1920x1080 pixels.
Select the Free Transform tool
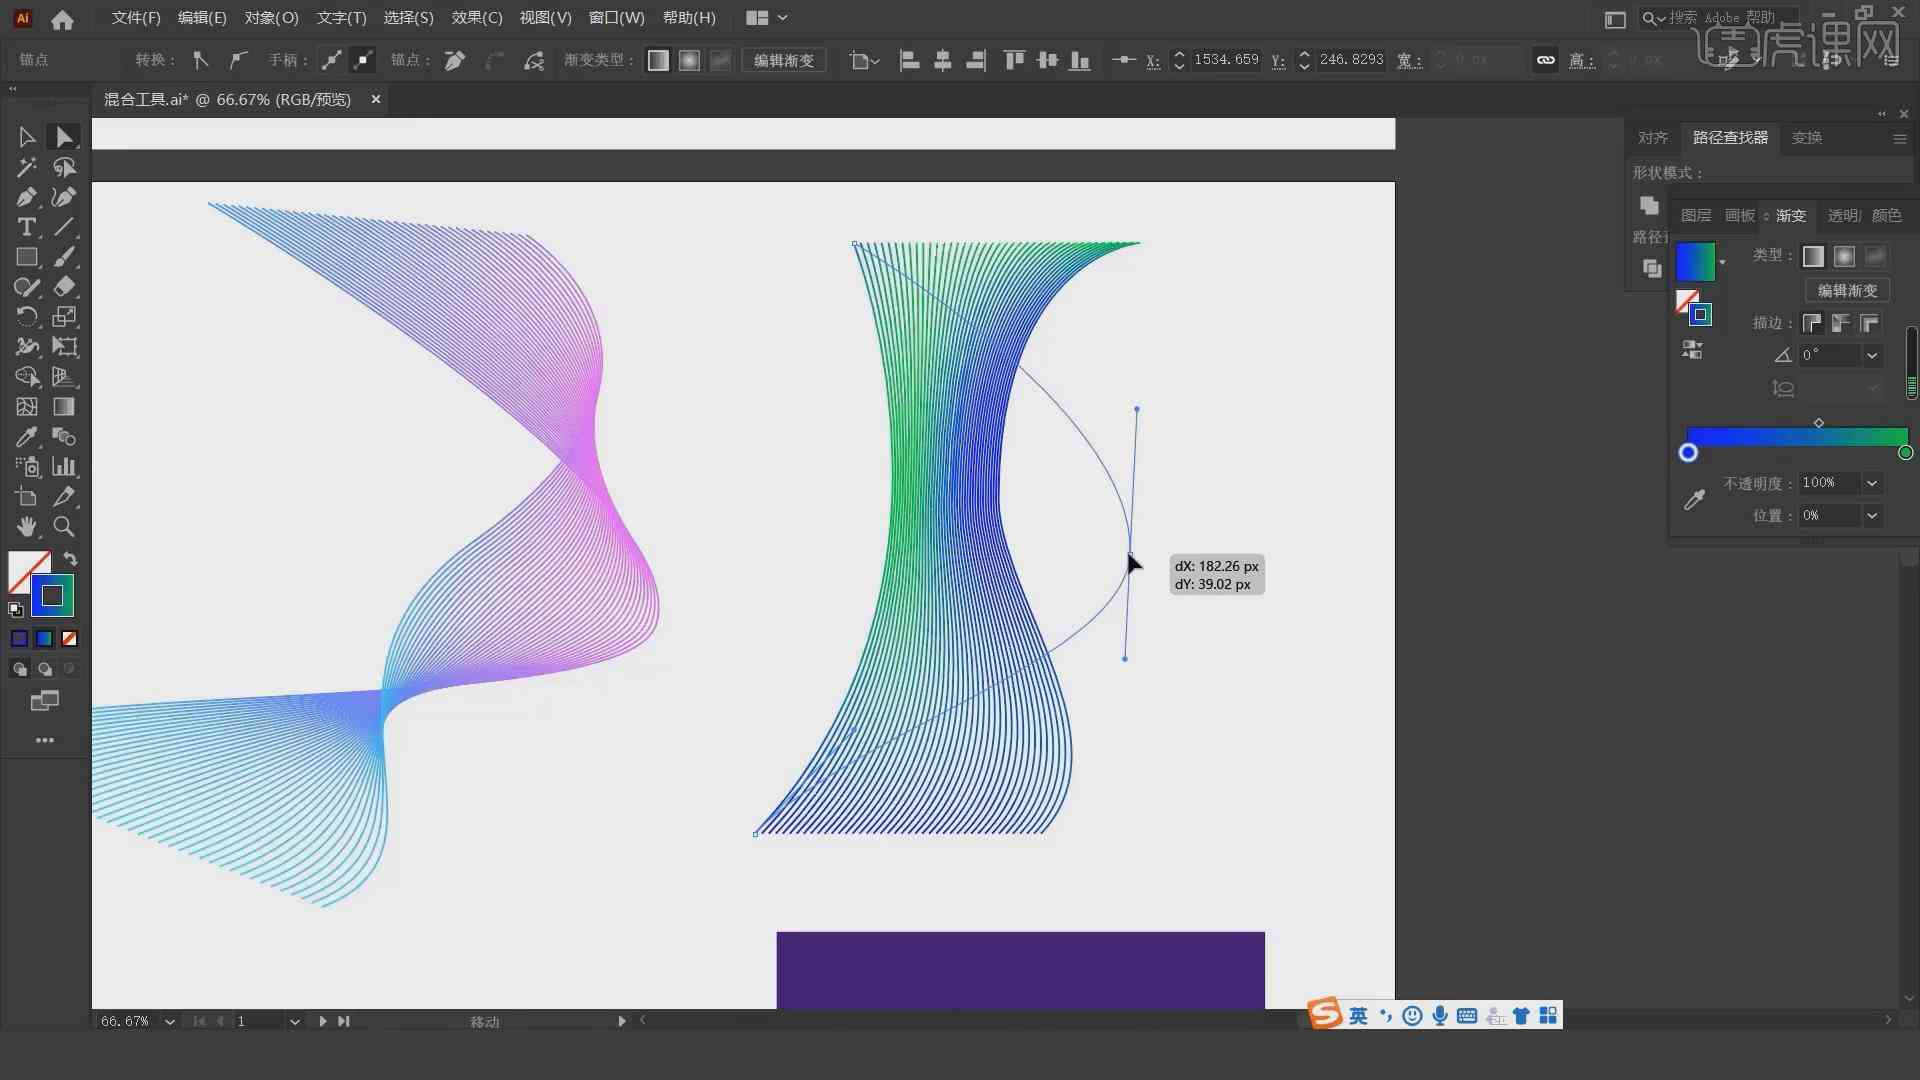pos(64,347)
